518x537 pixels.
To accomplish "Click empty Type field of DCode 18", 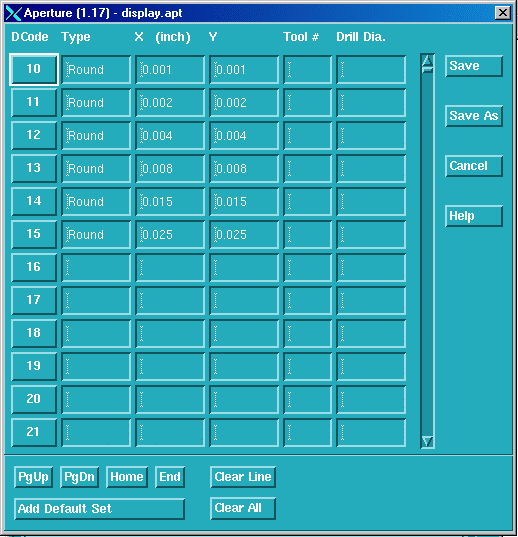I will coord(96,334).
